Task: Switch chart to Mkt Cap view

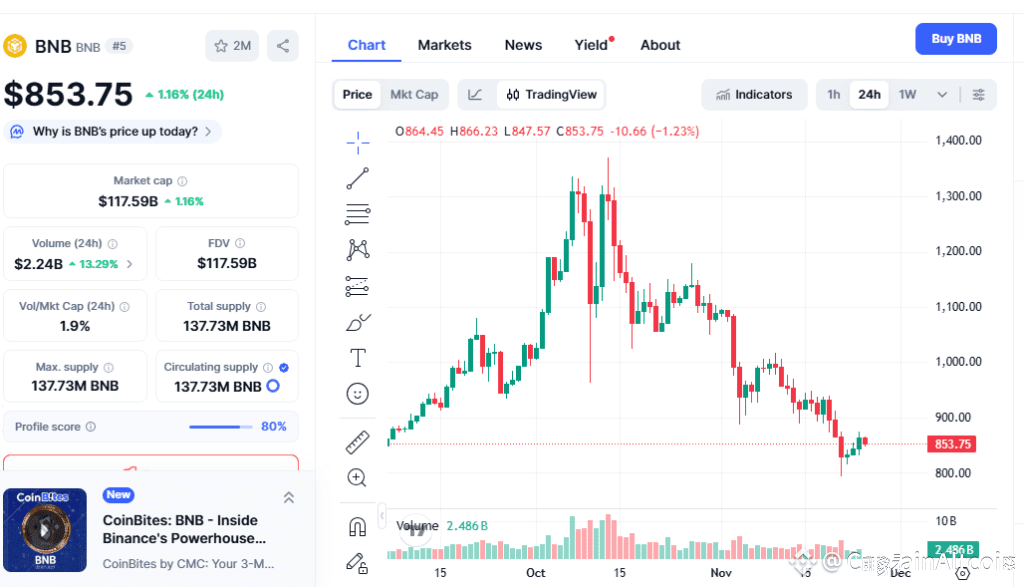Action: [x=414, y=95]
